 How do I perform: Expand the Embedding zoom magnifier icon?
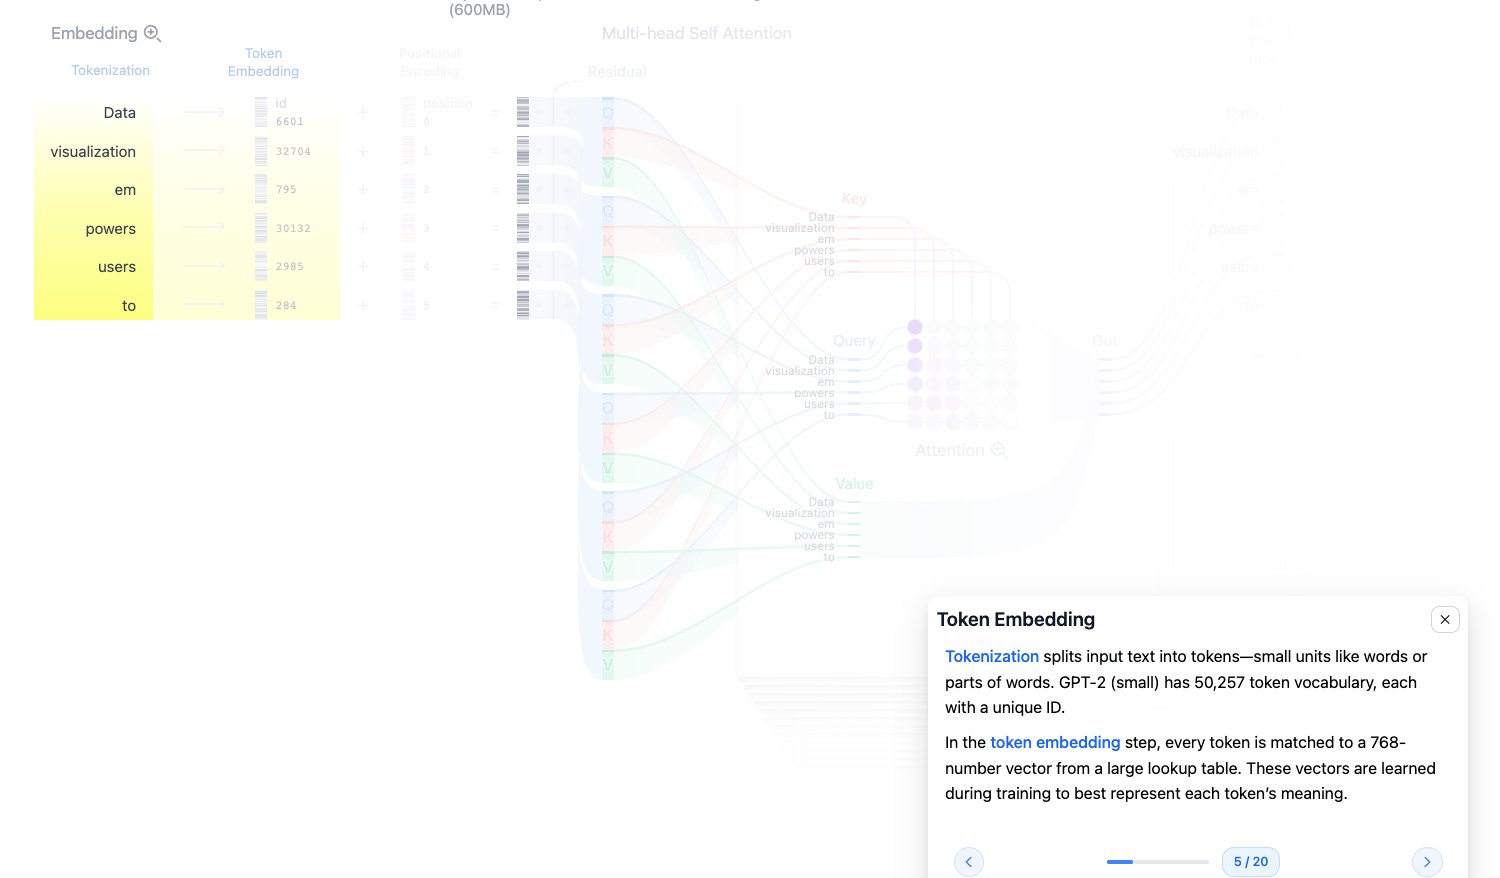coord(152,33)
